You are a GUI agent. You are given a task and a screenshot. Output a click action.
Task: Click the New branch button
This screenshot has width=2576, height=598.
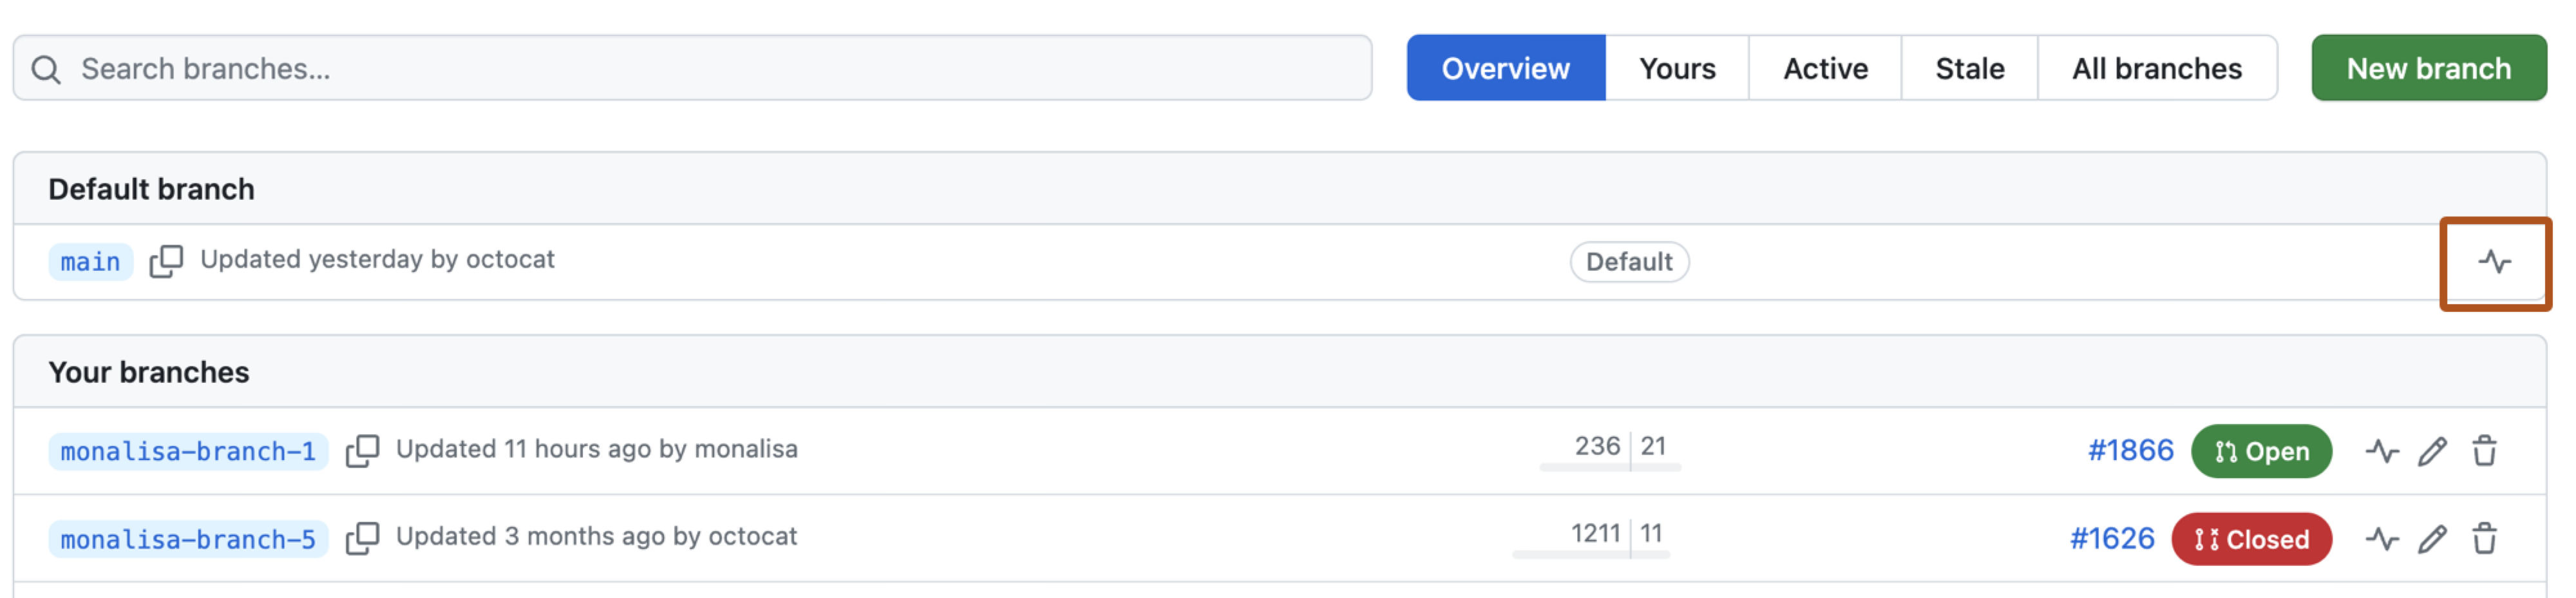pyautogui.click(x=2428, y=68)
